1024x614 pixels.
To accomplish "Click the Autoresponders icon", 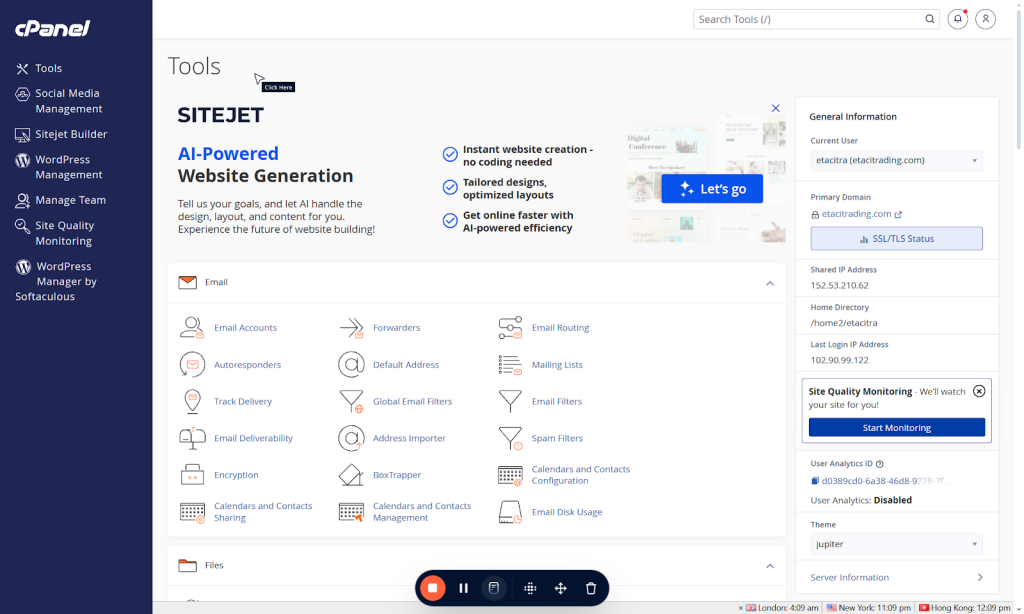I will tap(192, 365).
